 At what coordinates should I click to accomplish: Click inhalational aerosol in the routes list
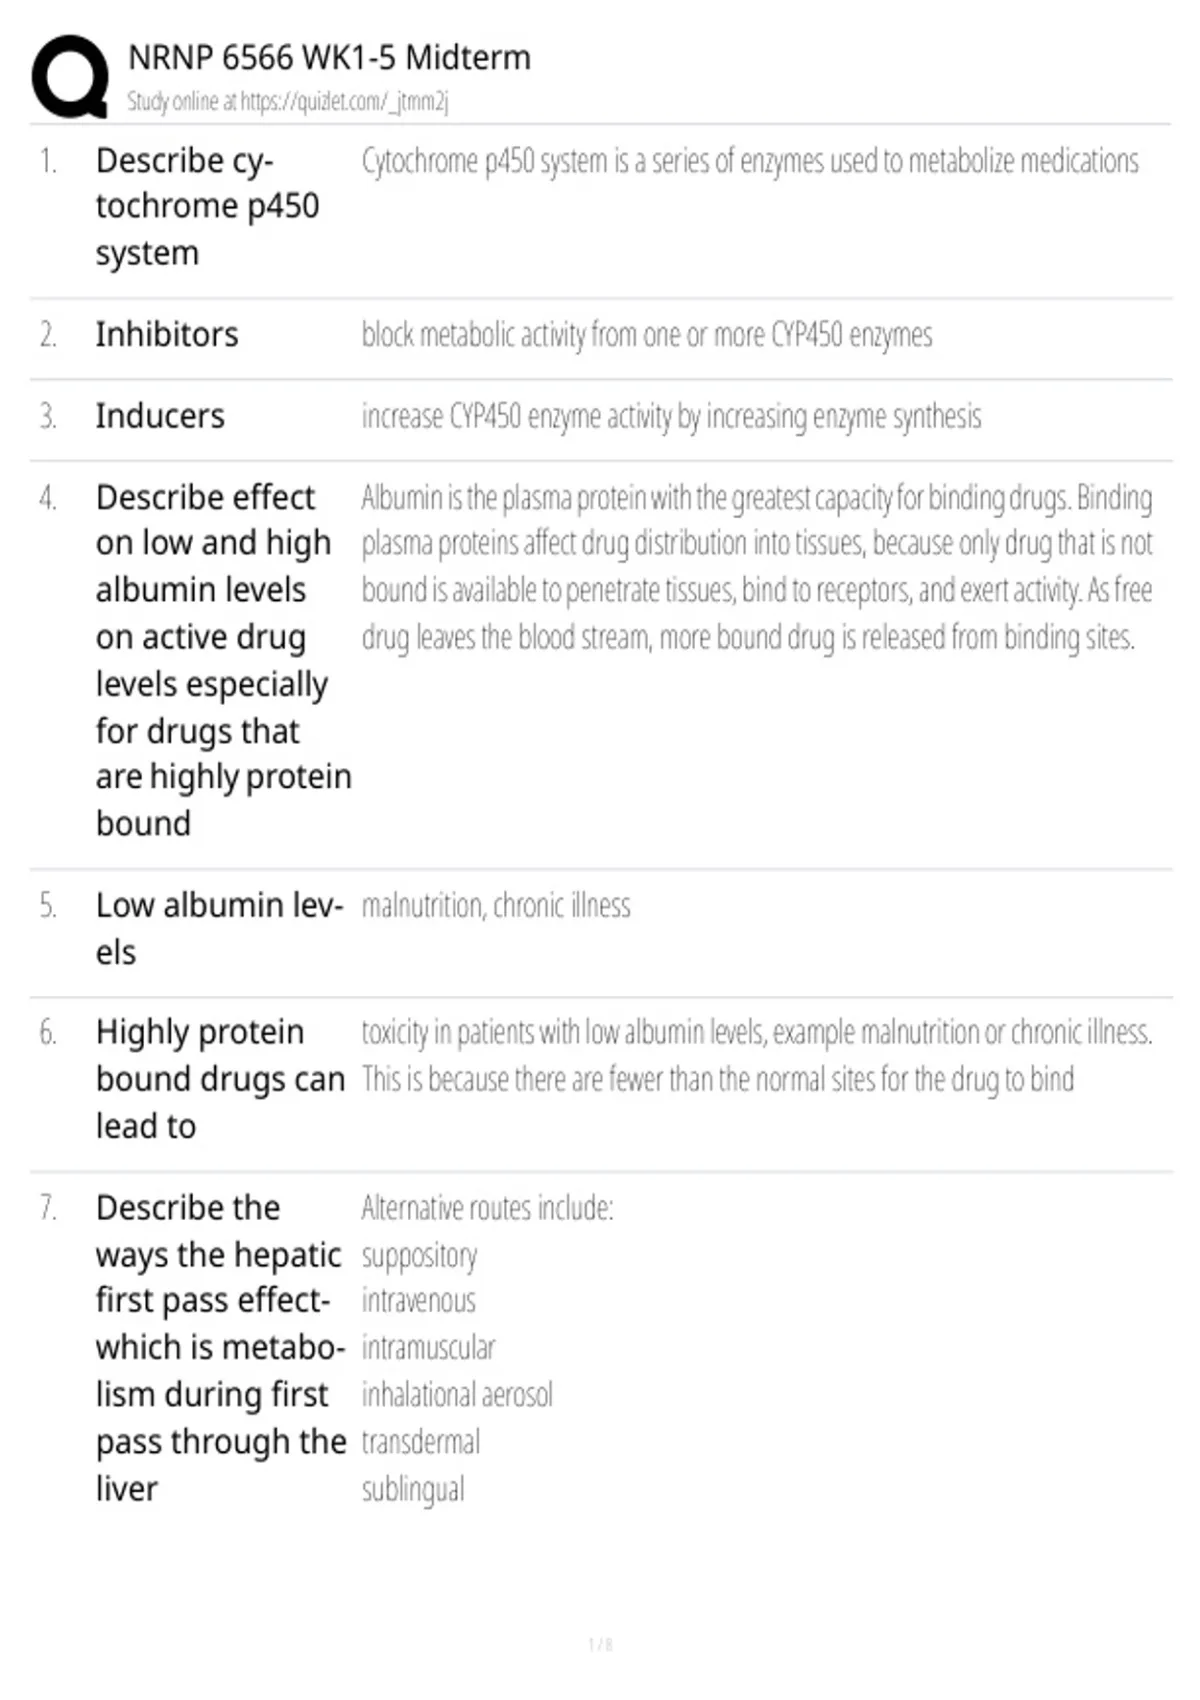[x=457, y=1395]
